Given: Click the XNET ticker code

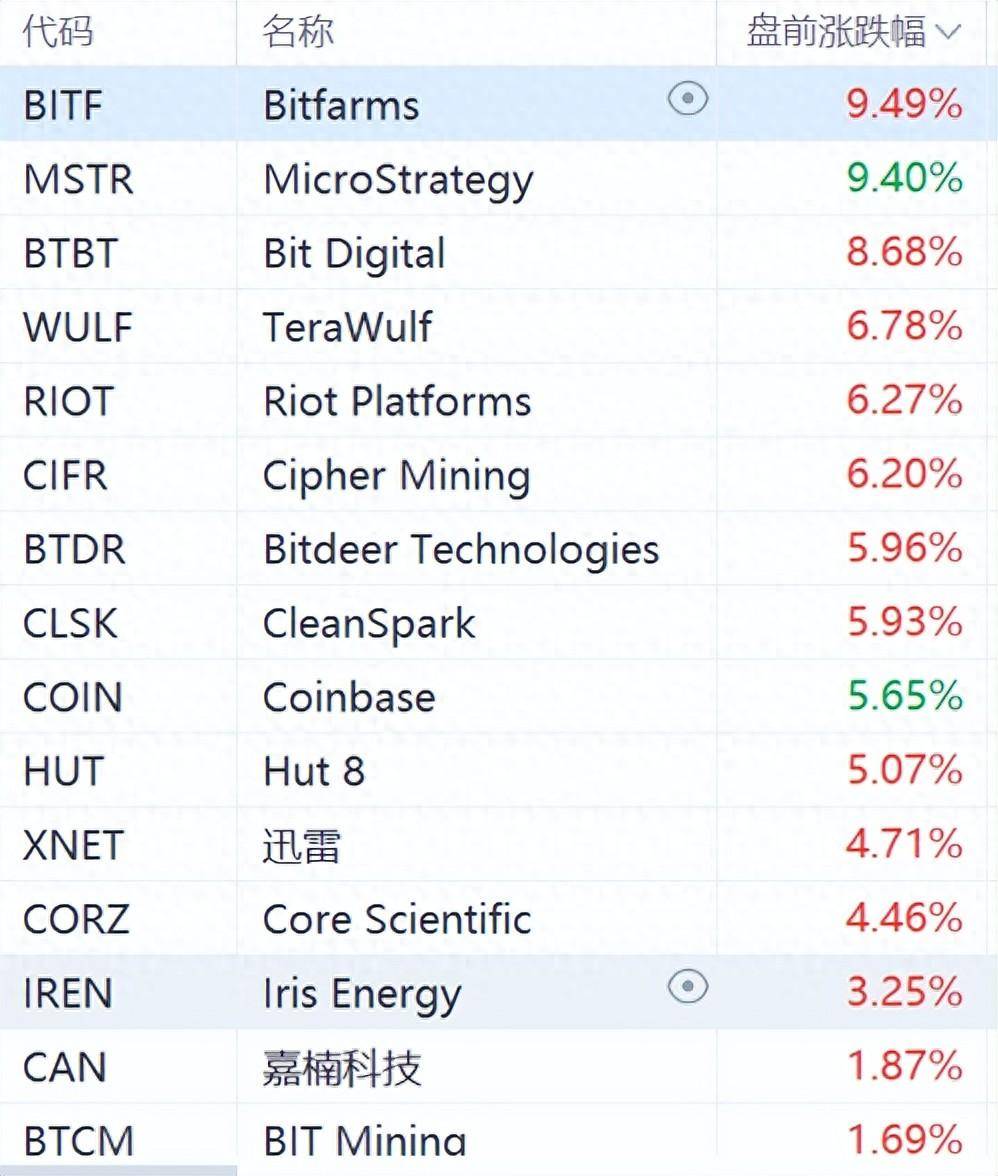Looking at the screenshot, I should (x=73, y=845).
